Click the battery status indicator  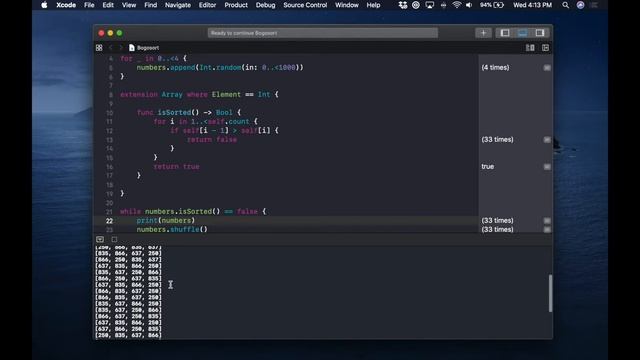[x=492, y=5]
